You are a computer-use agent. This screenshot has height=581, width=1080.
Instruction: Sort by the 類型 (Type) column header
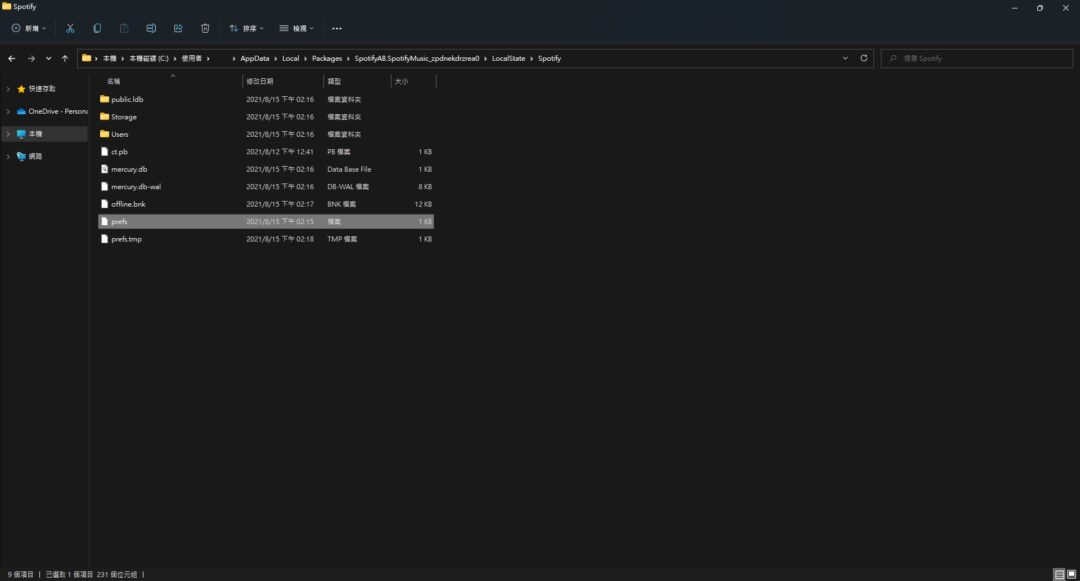tap(334, 81)
